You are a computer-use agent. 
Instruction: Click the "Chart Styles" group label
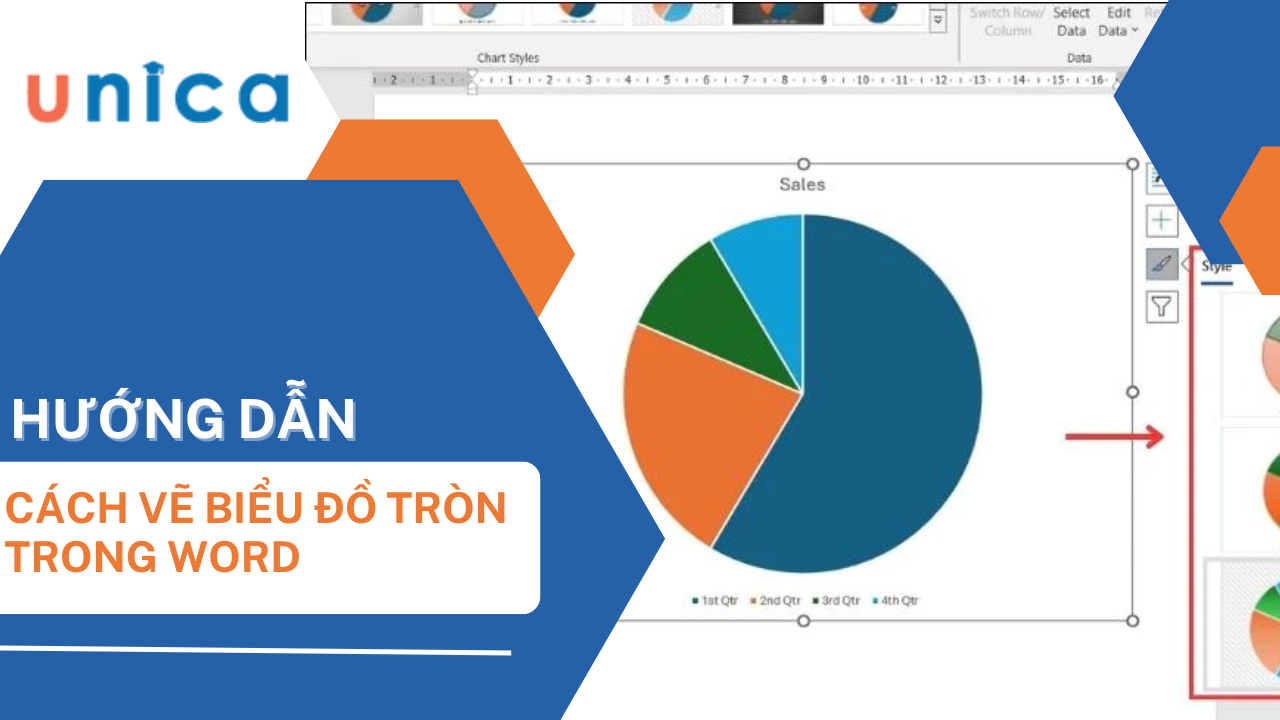coord(510,58)
